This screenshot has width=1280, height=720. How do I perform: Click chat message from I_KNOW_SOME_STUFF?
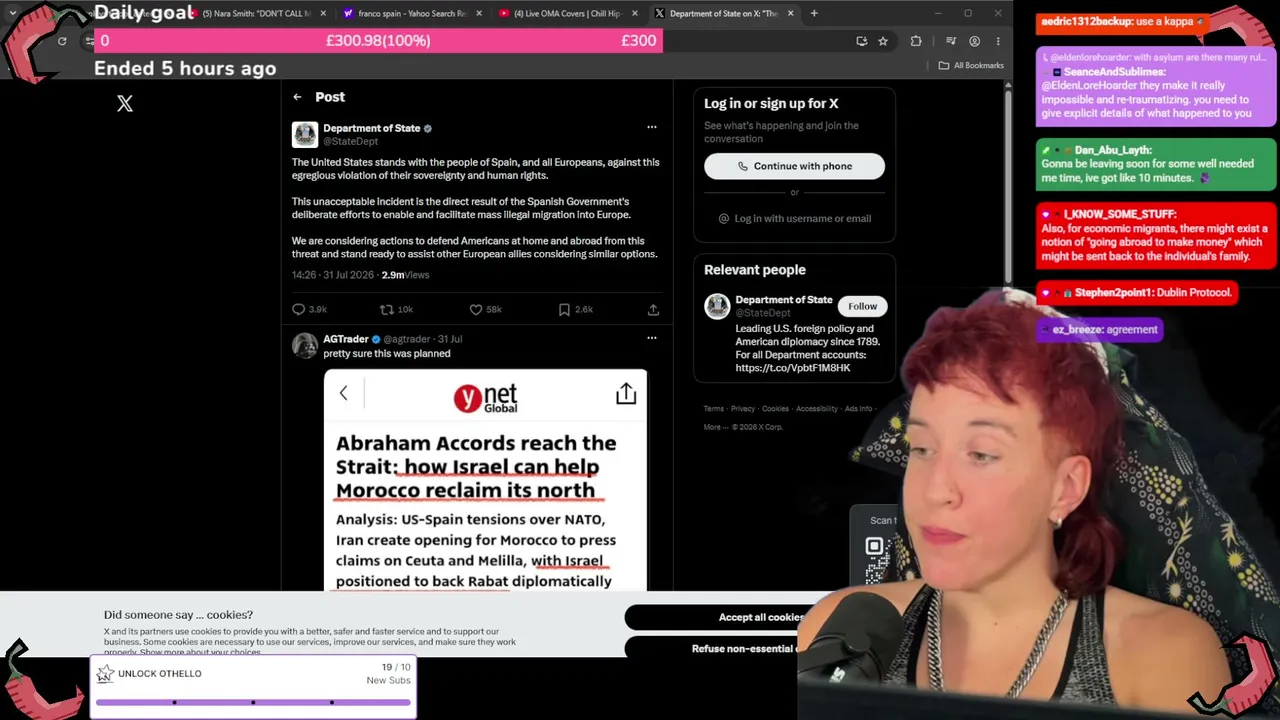pos(1156,236)
